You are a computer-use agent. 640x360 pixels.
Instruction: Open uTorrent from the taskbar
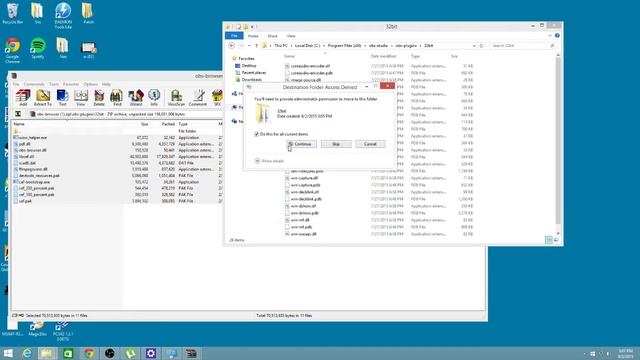pyautogui.click(x=130, y=353)
